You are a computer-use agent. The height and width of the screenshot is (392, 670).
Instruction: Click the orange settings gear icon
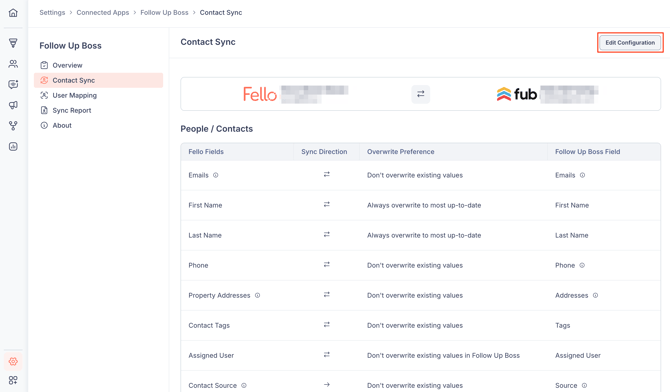click(13, 361)
